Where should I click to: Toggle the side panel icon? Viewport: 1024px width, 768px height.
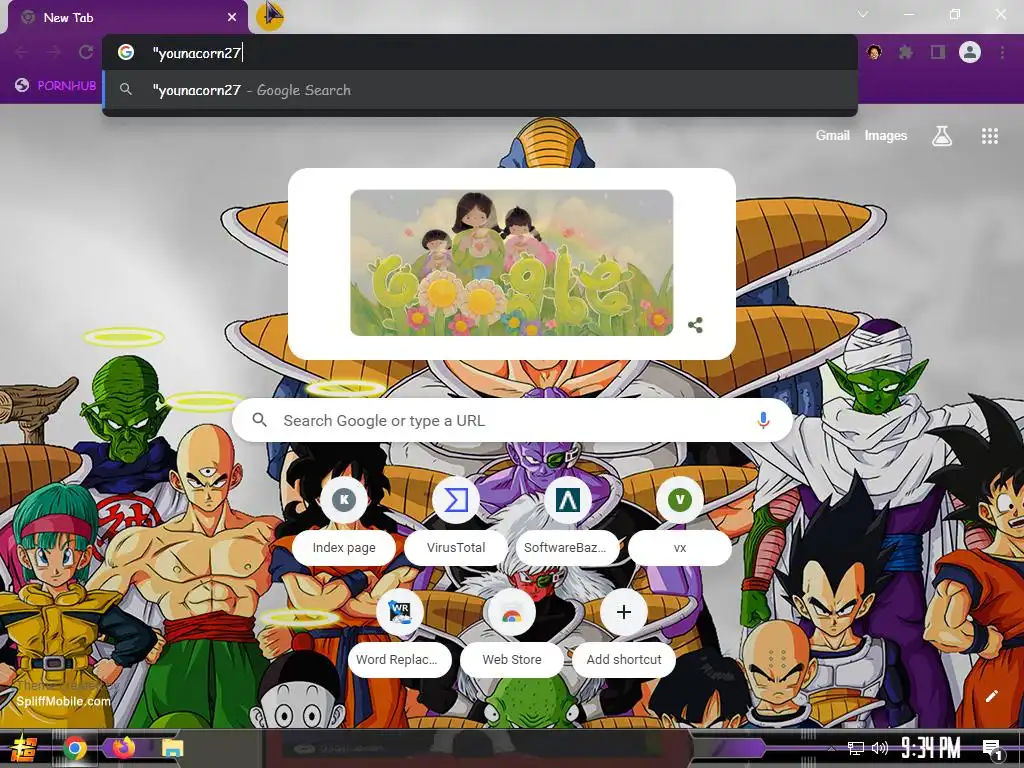tap(938, 52)
